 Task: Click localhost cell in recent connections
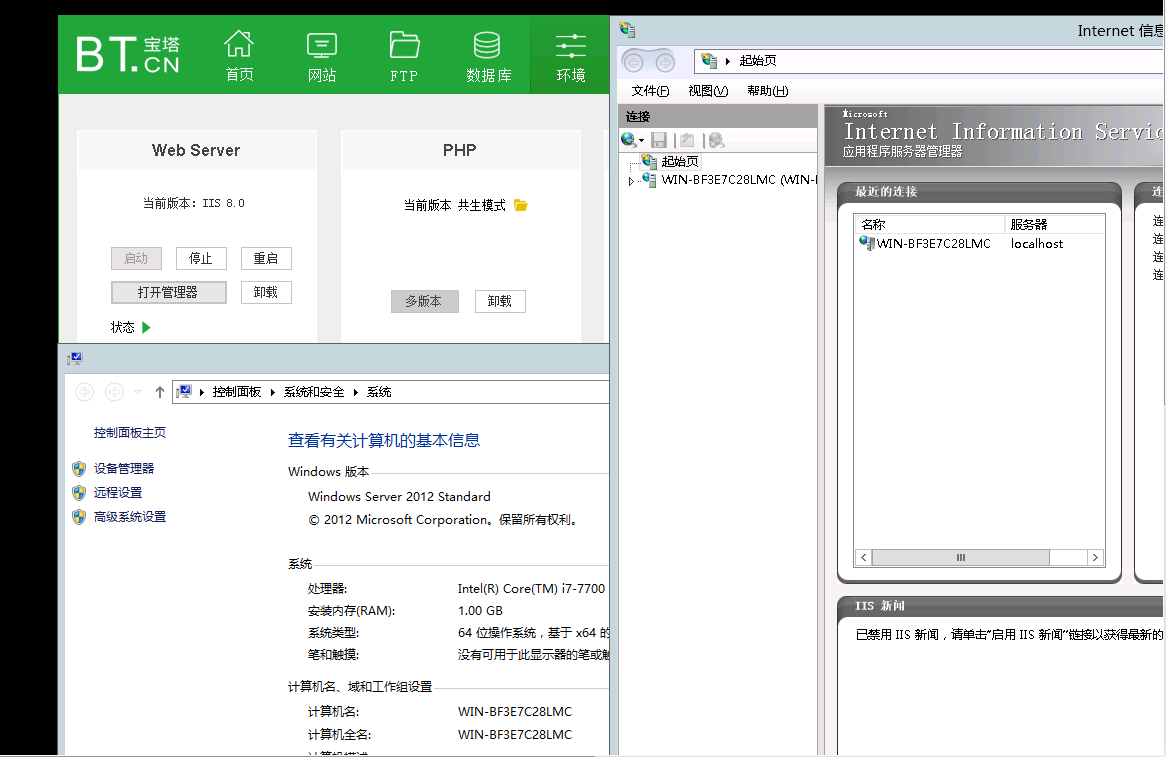[x=1037, y=243]
